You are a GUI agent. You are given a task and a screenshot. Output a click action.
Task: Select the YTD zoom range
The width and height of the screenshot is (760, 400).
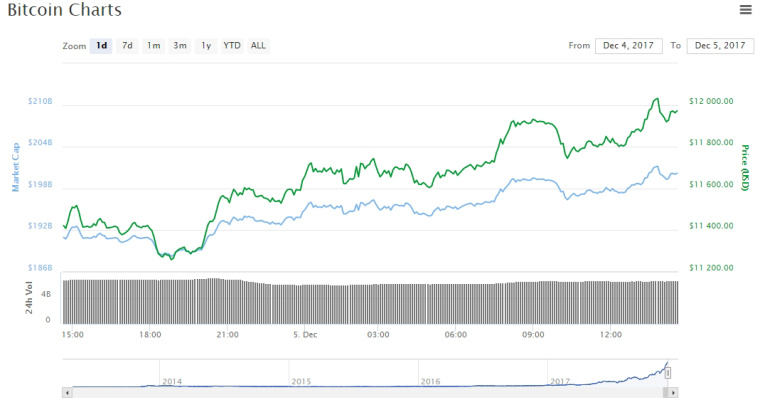tap(232, 46)
